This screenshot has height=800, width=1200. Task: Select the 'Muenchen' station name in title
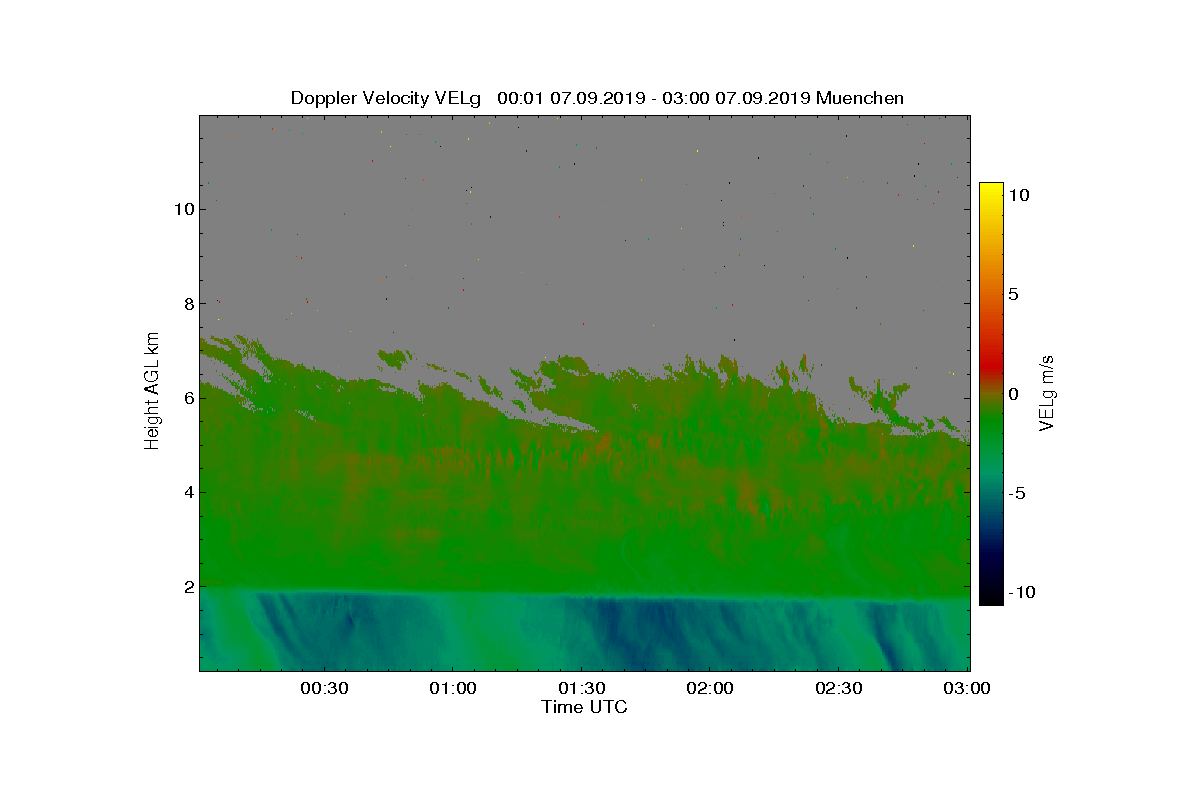[860, 98]
